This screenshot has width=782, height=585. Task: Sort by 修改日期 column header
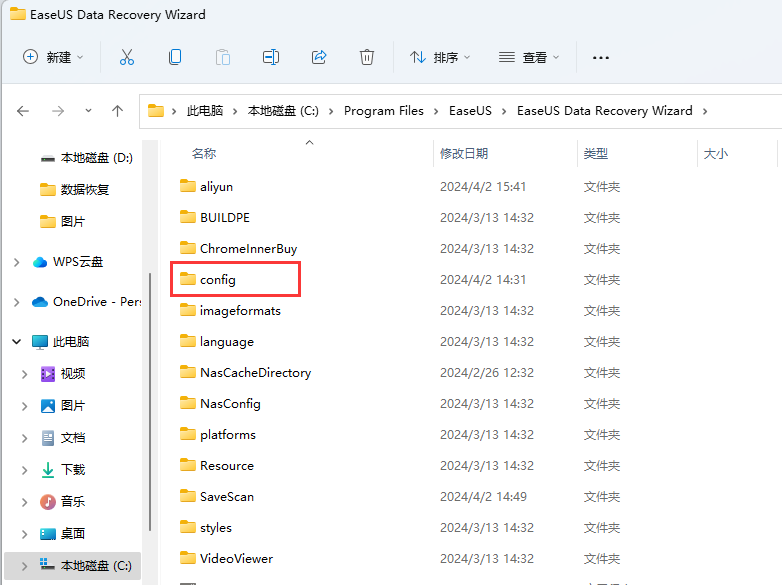click(x=464, y=154)
